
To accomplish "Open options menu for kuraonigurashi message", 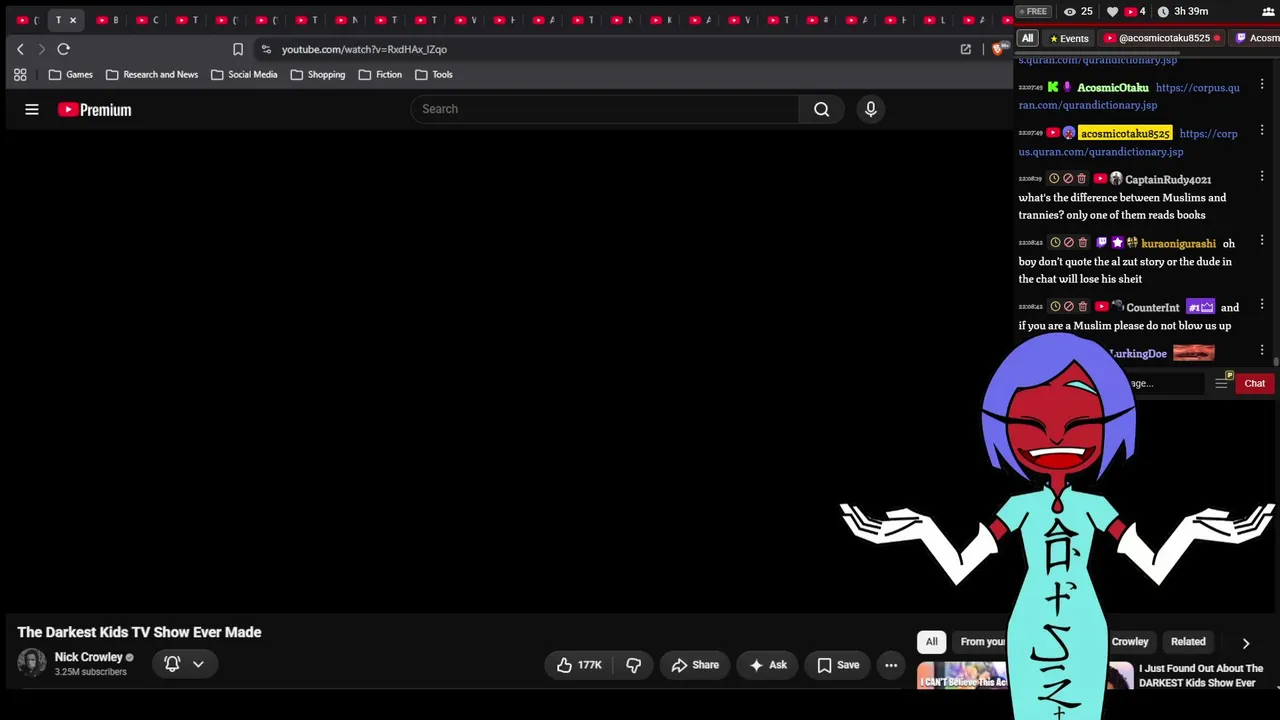I will (1262, 240).
